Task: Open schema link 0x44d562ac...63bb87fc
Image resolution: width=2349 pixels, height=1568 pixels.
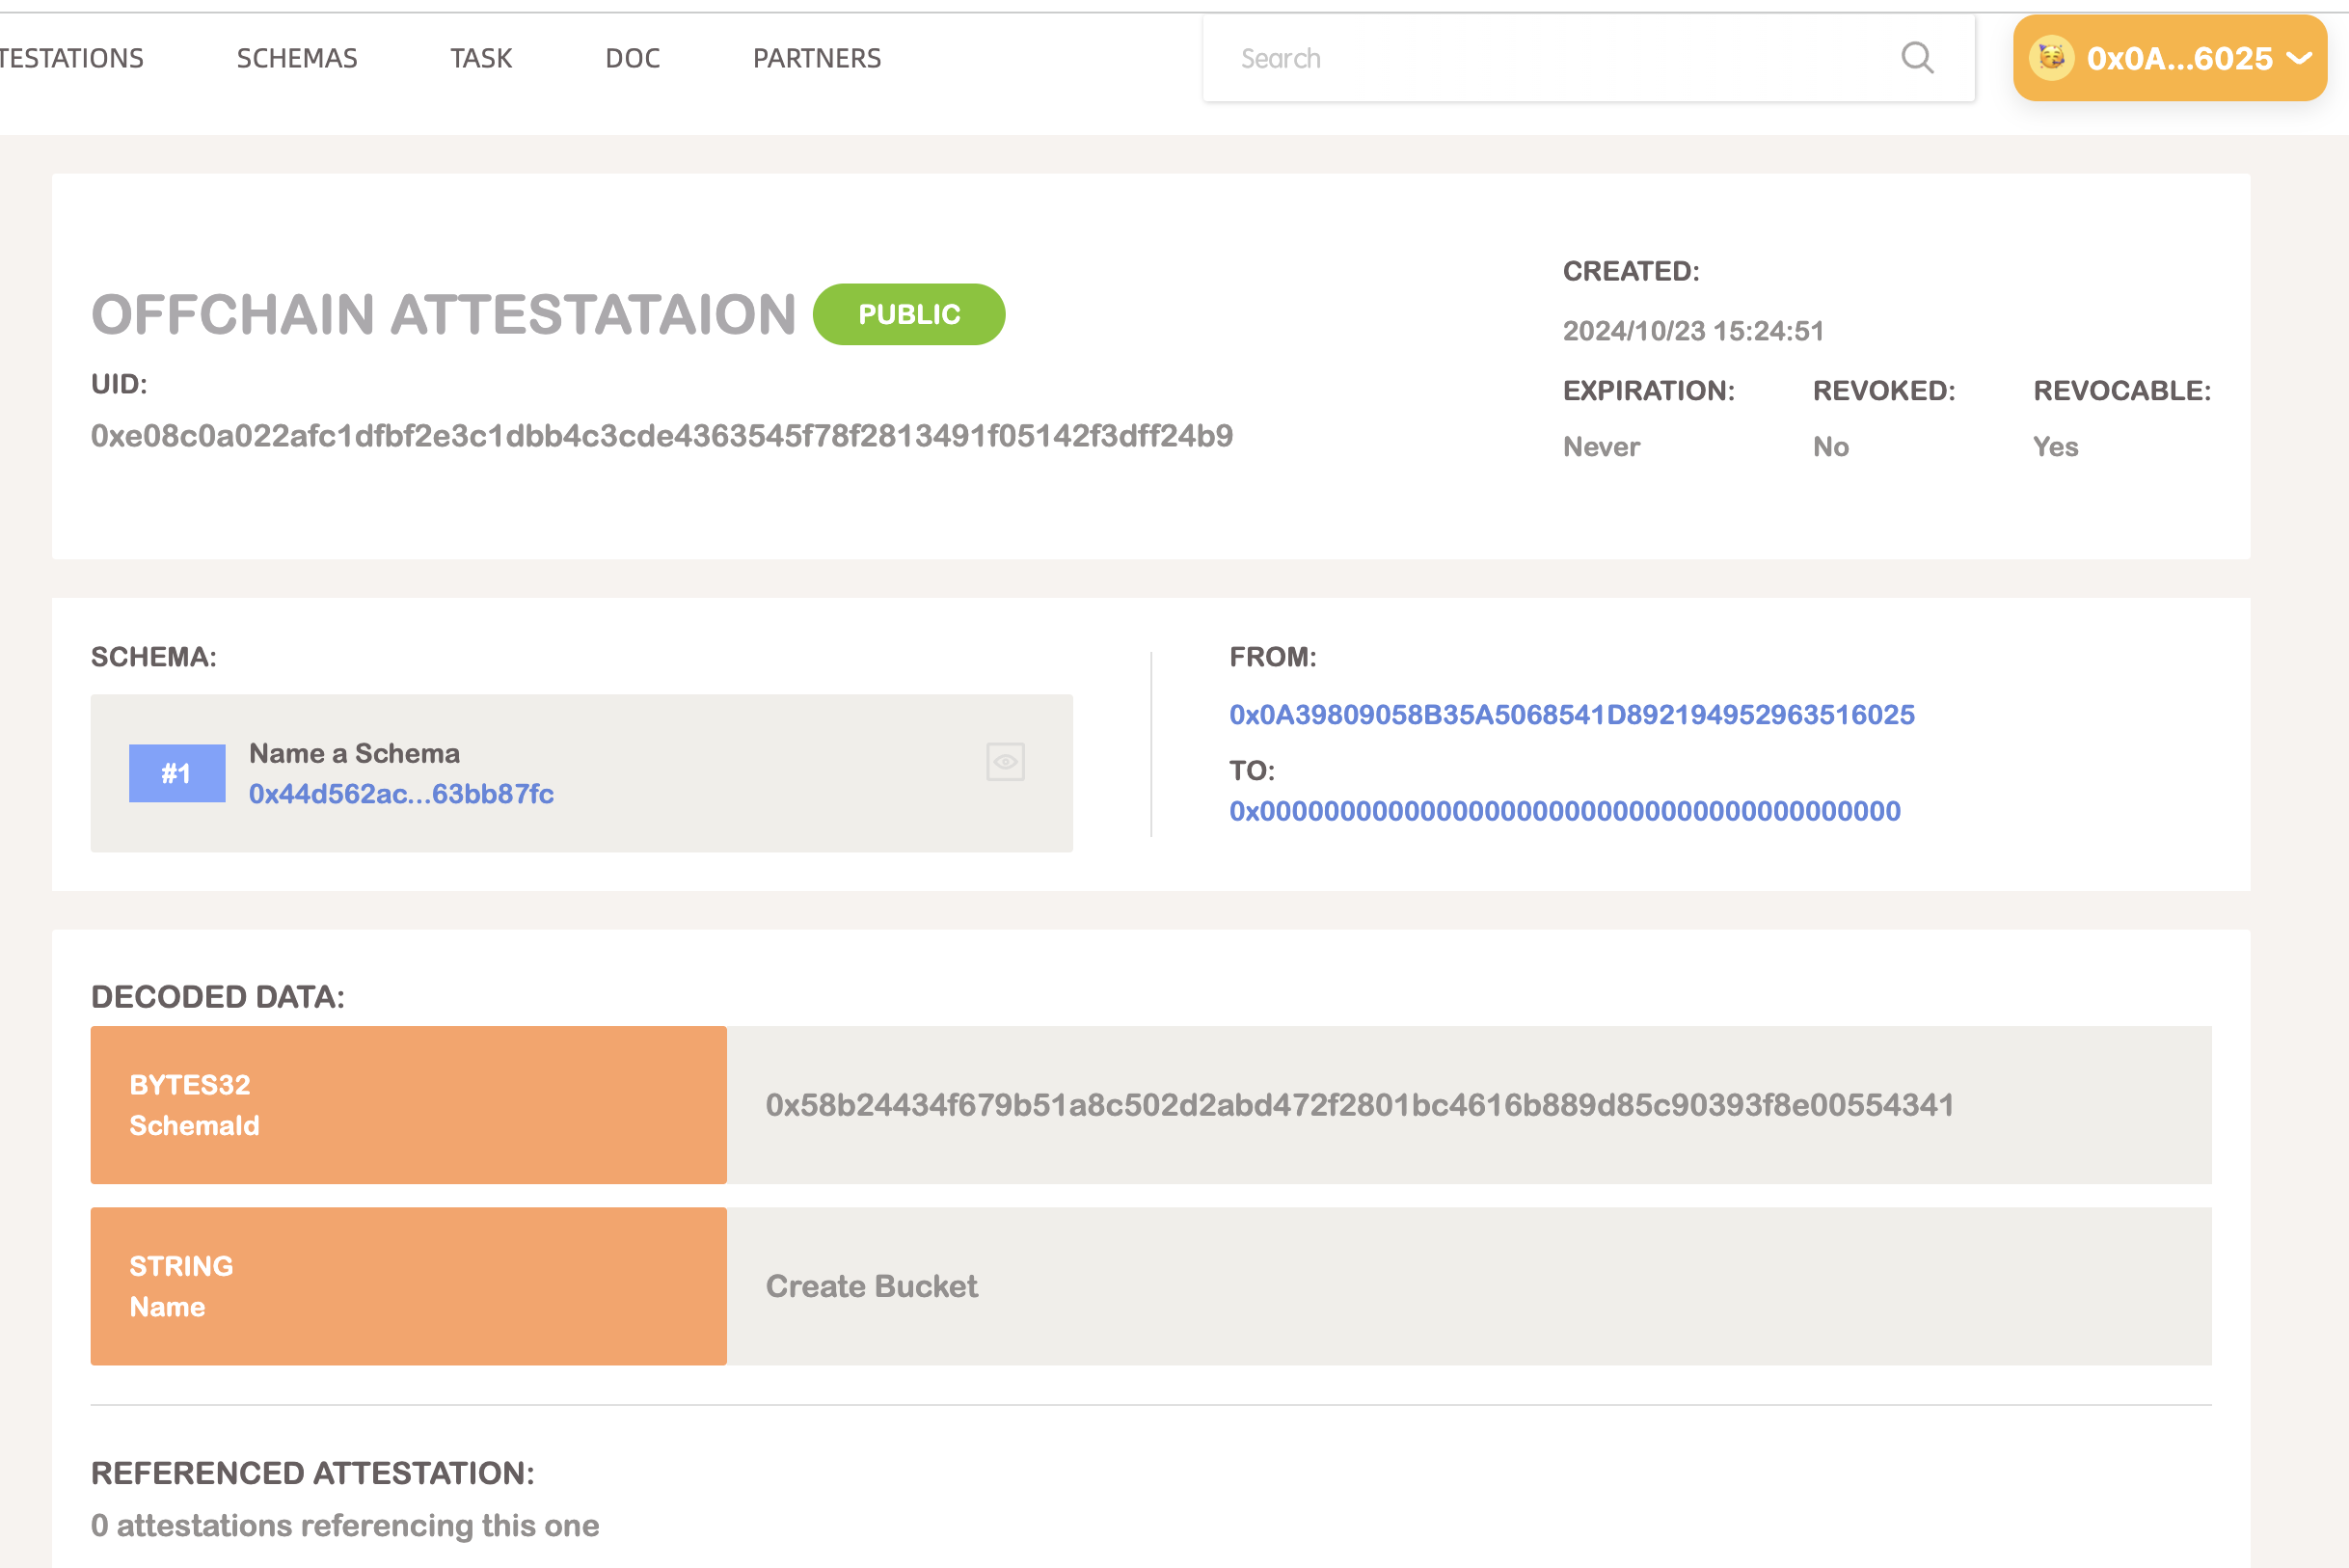Action: coord(401,794)
